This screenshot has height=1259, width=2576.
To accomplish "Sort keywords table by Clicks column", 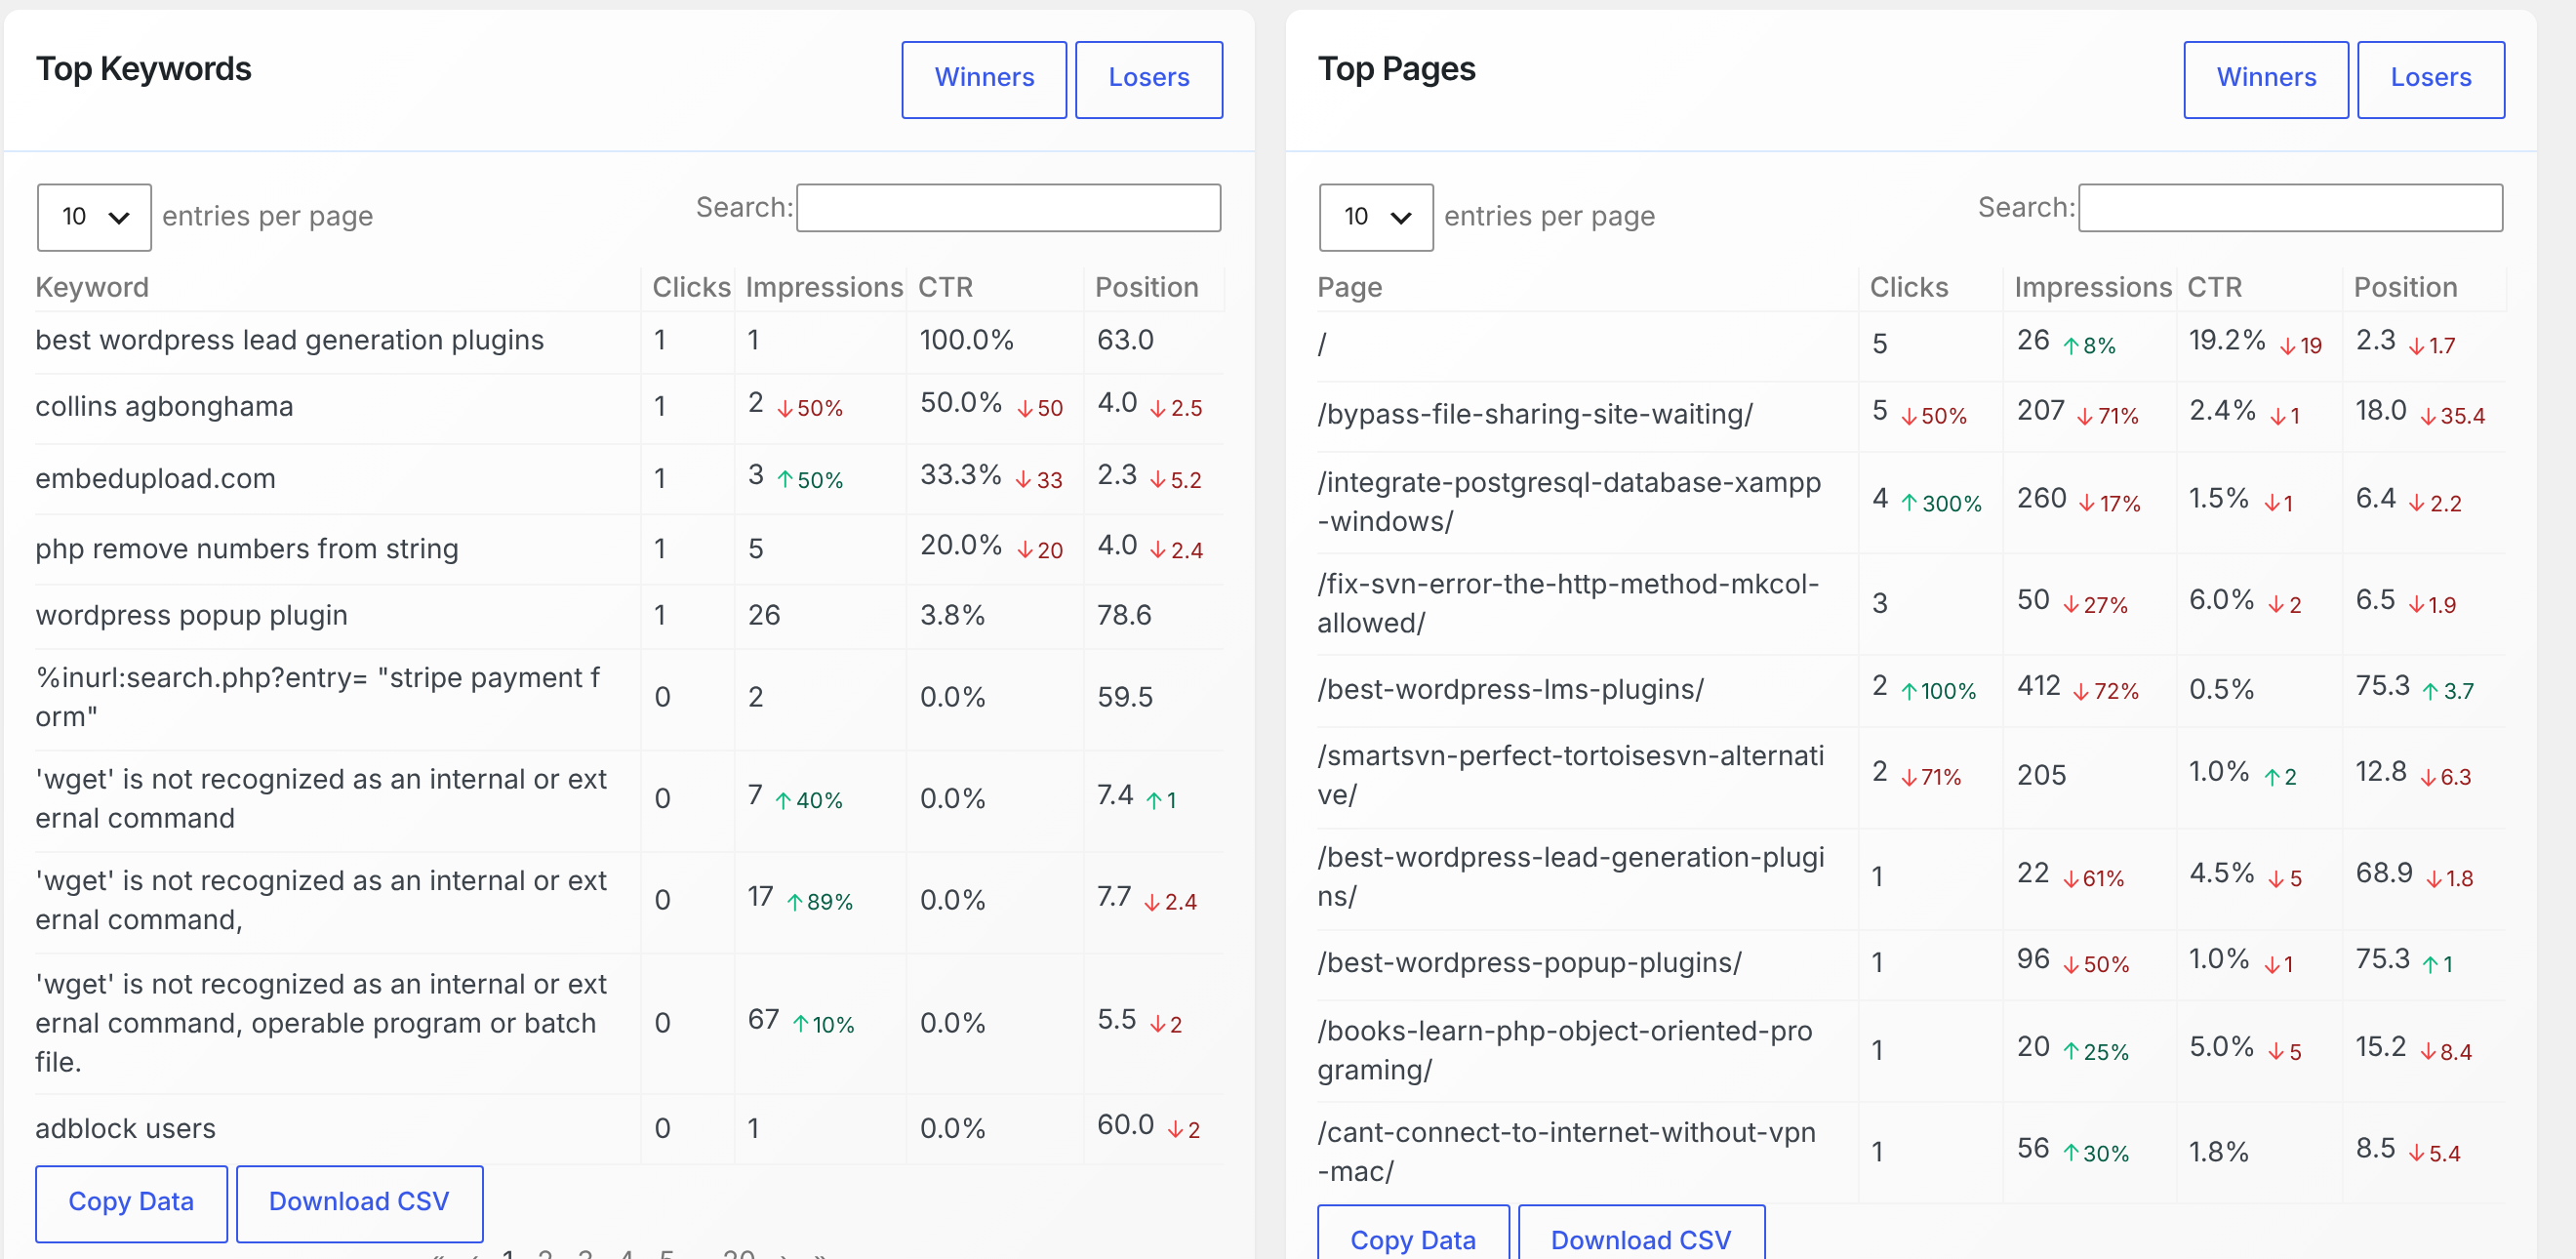I will coord(691,288).
